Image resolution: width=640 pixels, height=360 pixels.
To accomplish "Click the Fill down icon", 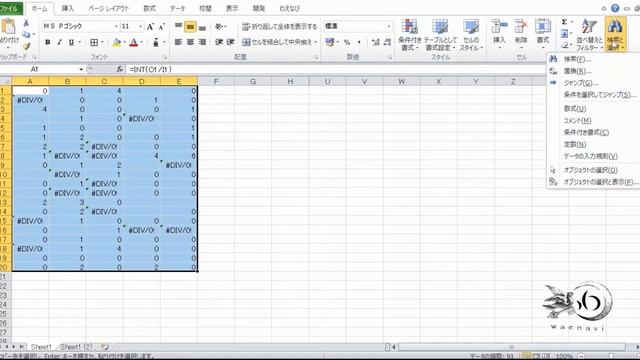I will [564, 33].
